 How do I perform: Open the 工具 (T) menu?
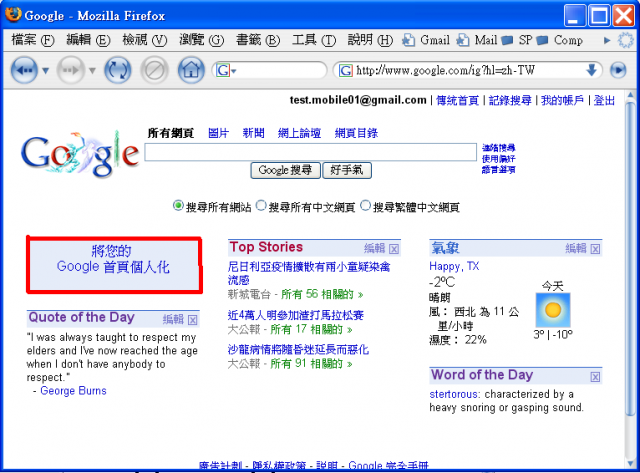pos(314,40)
